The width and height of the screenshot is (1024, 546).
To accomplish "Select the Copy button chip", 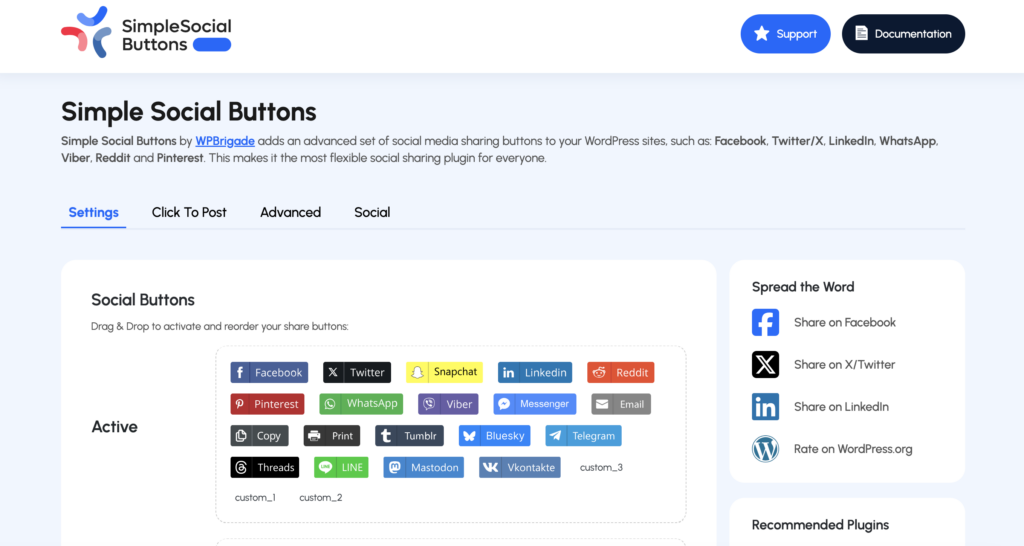I will [259, 436].
